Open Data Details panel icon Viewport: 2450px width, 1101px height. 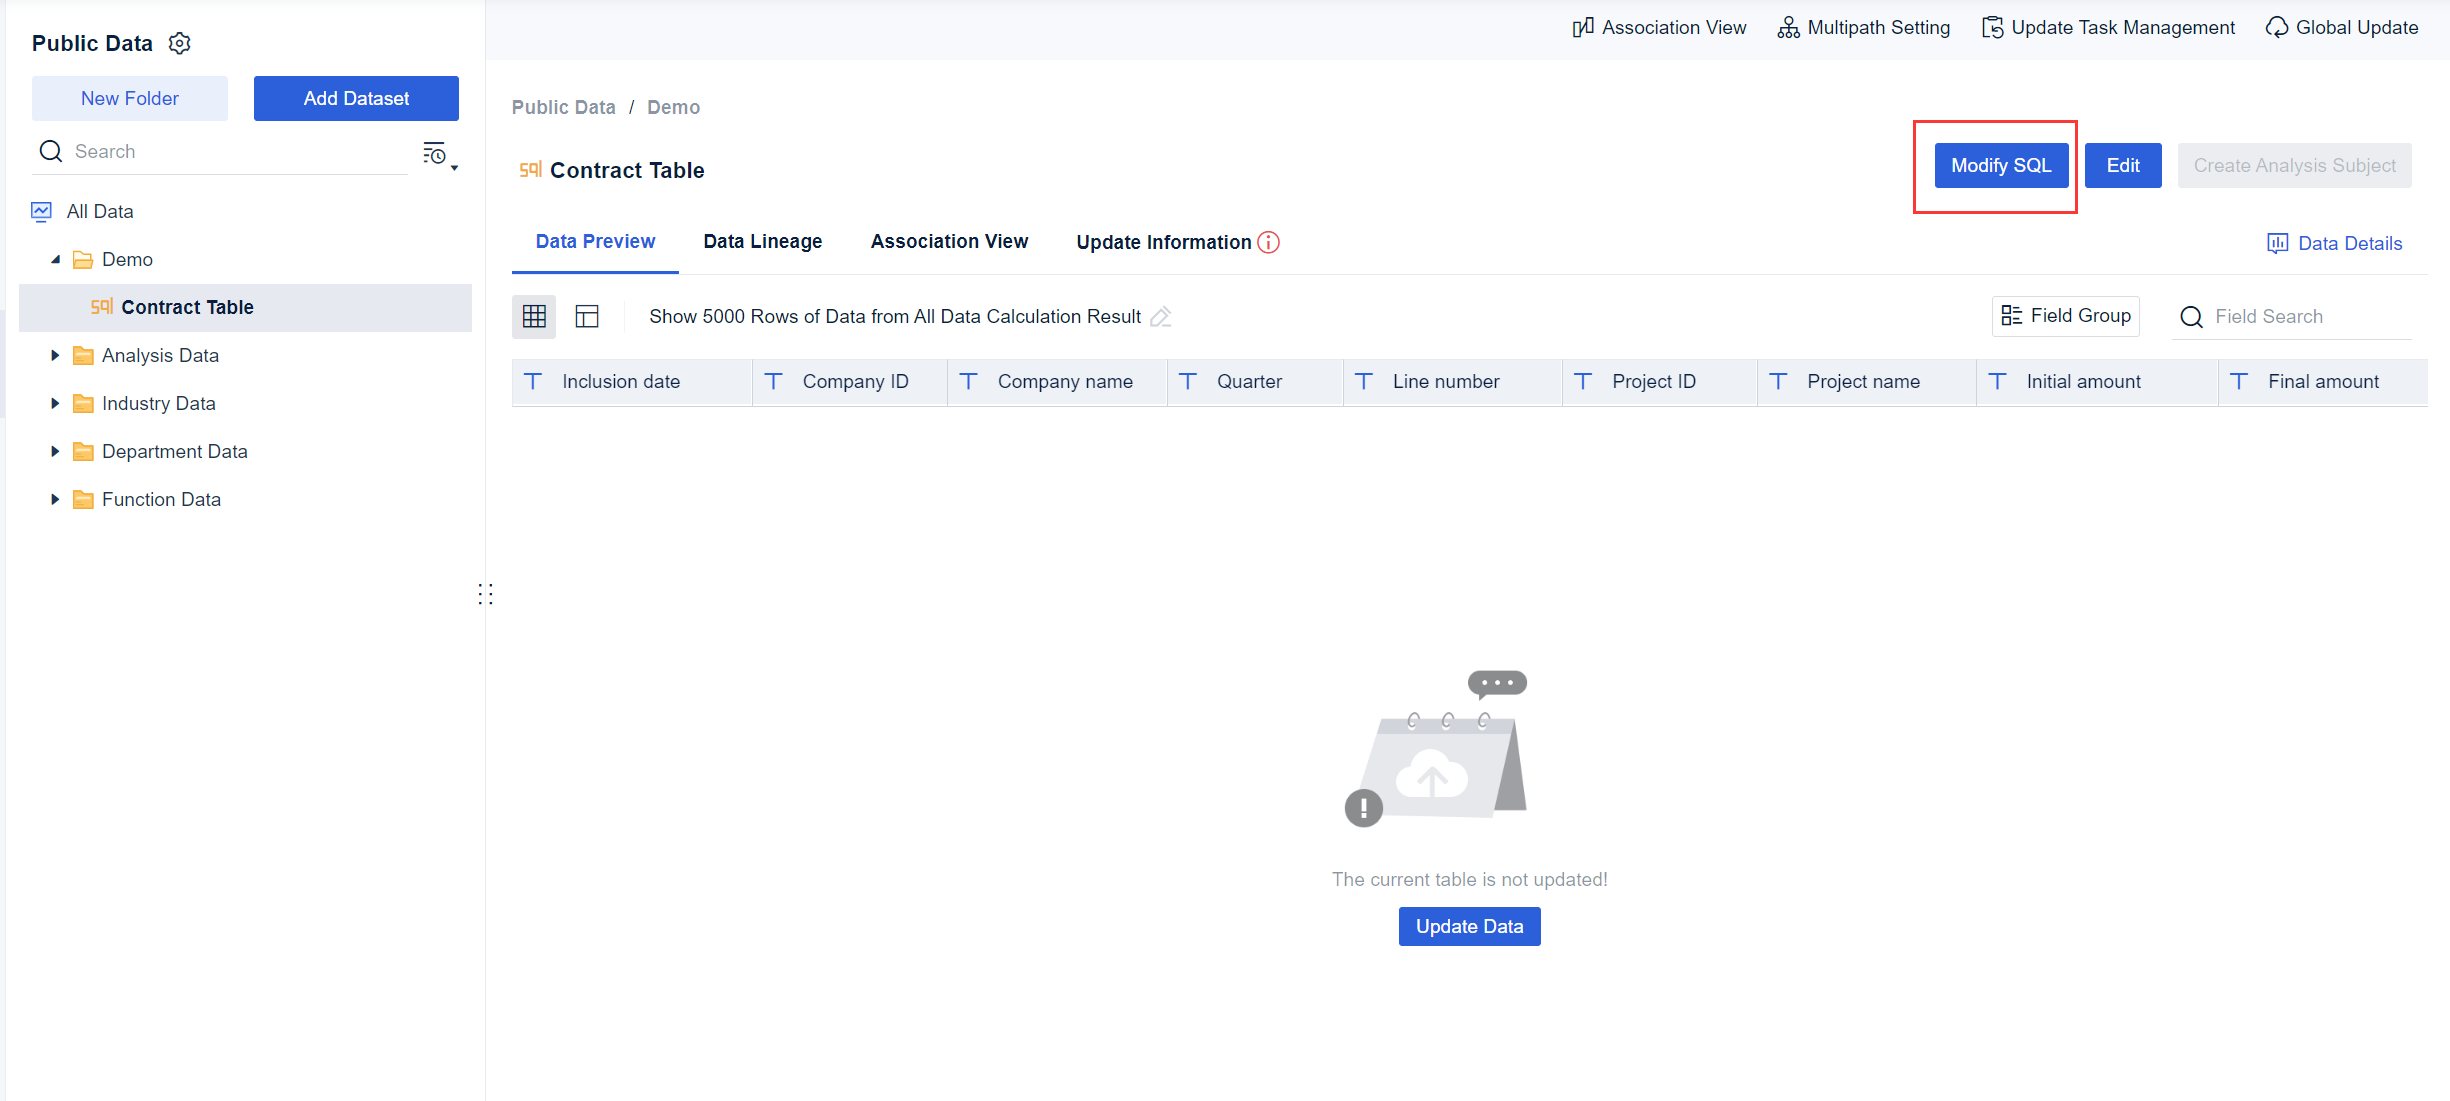[2277, 243]
